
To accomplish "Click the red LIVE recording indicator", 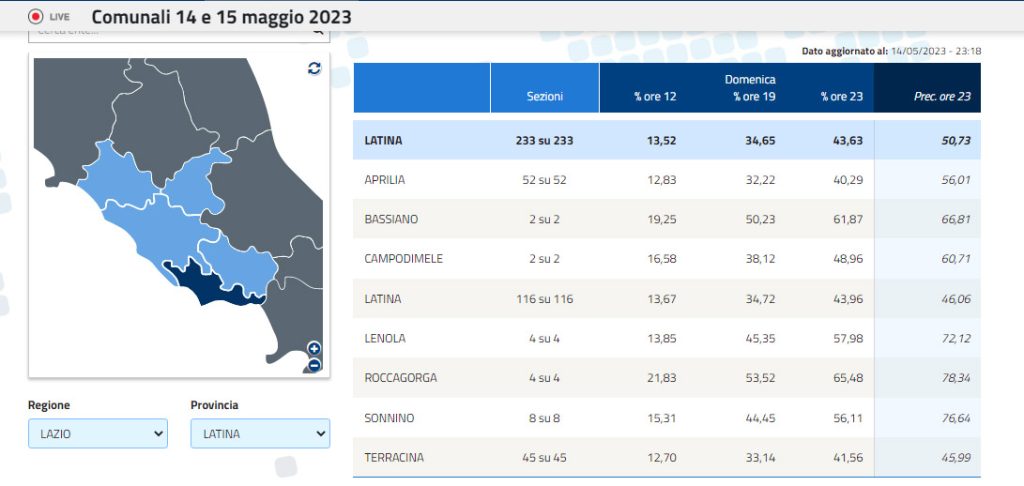I will pyautogui.click(x=37, y=17).
